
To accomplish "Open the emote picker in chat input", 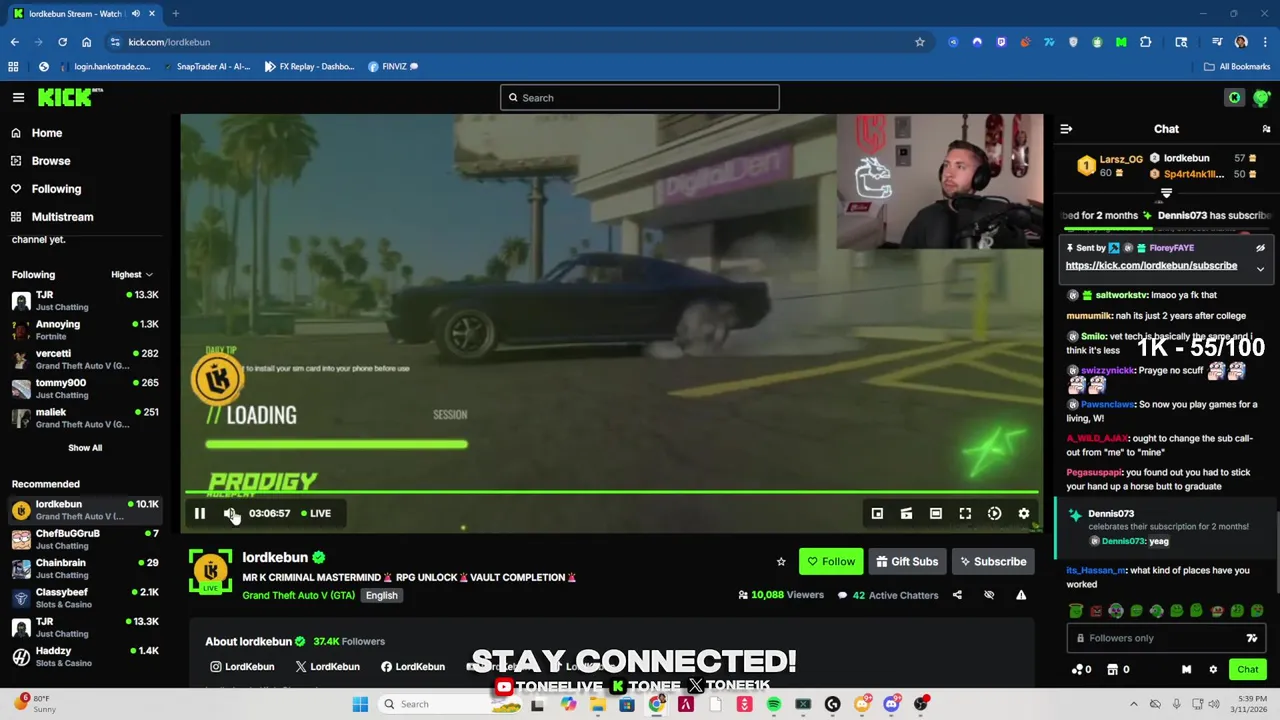I will (x=1251, y=638).
